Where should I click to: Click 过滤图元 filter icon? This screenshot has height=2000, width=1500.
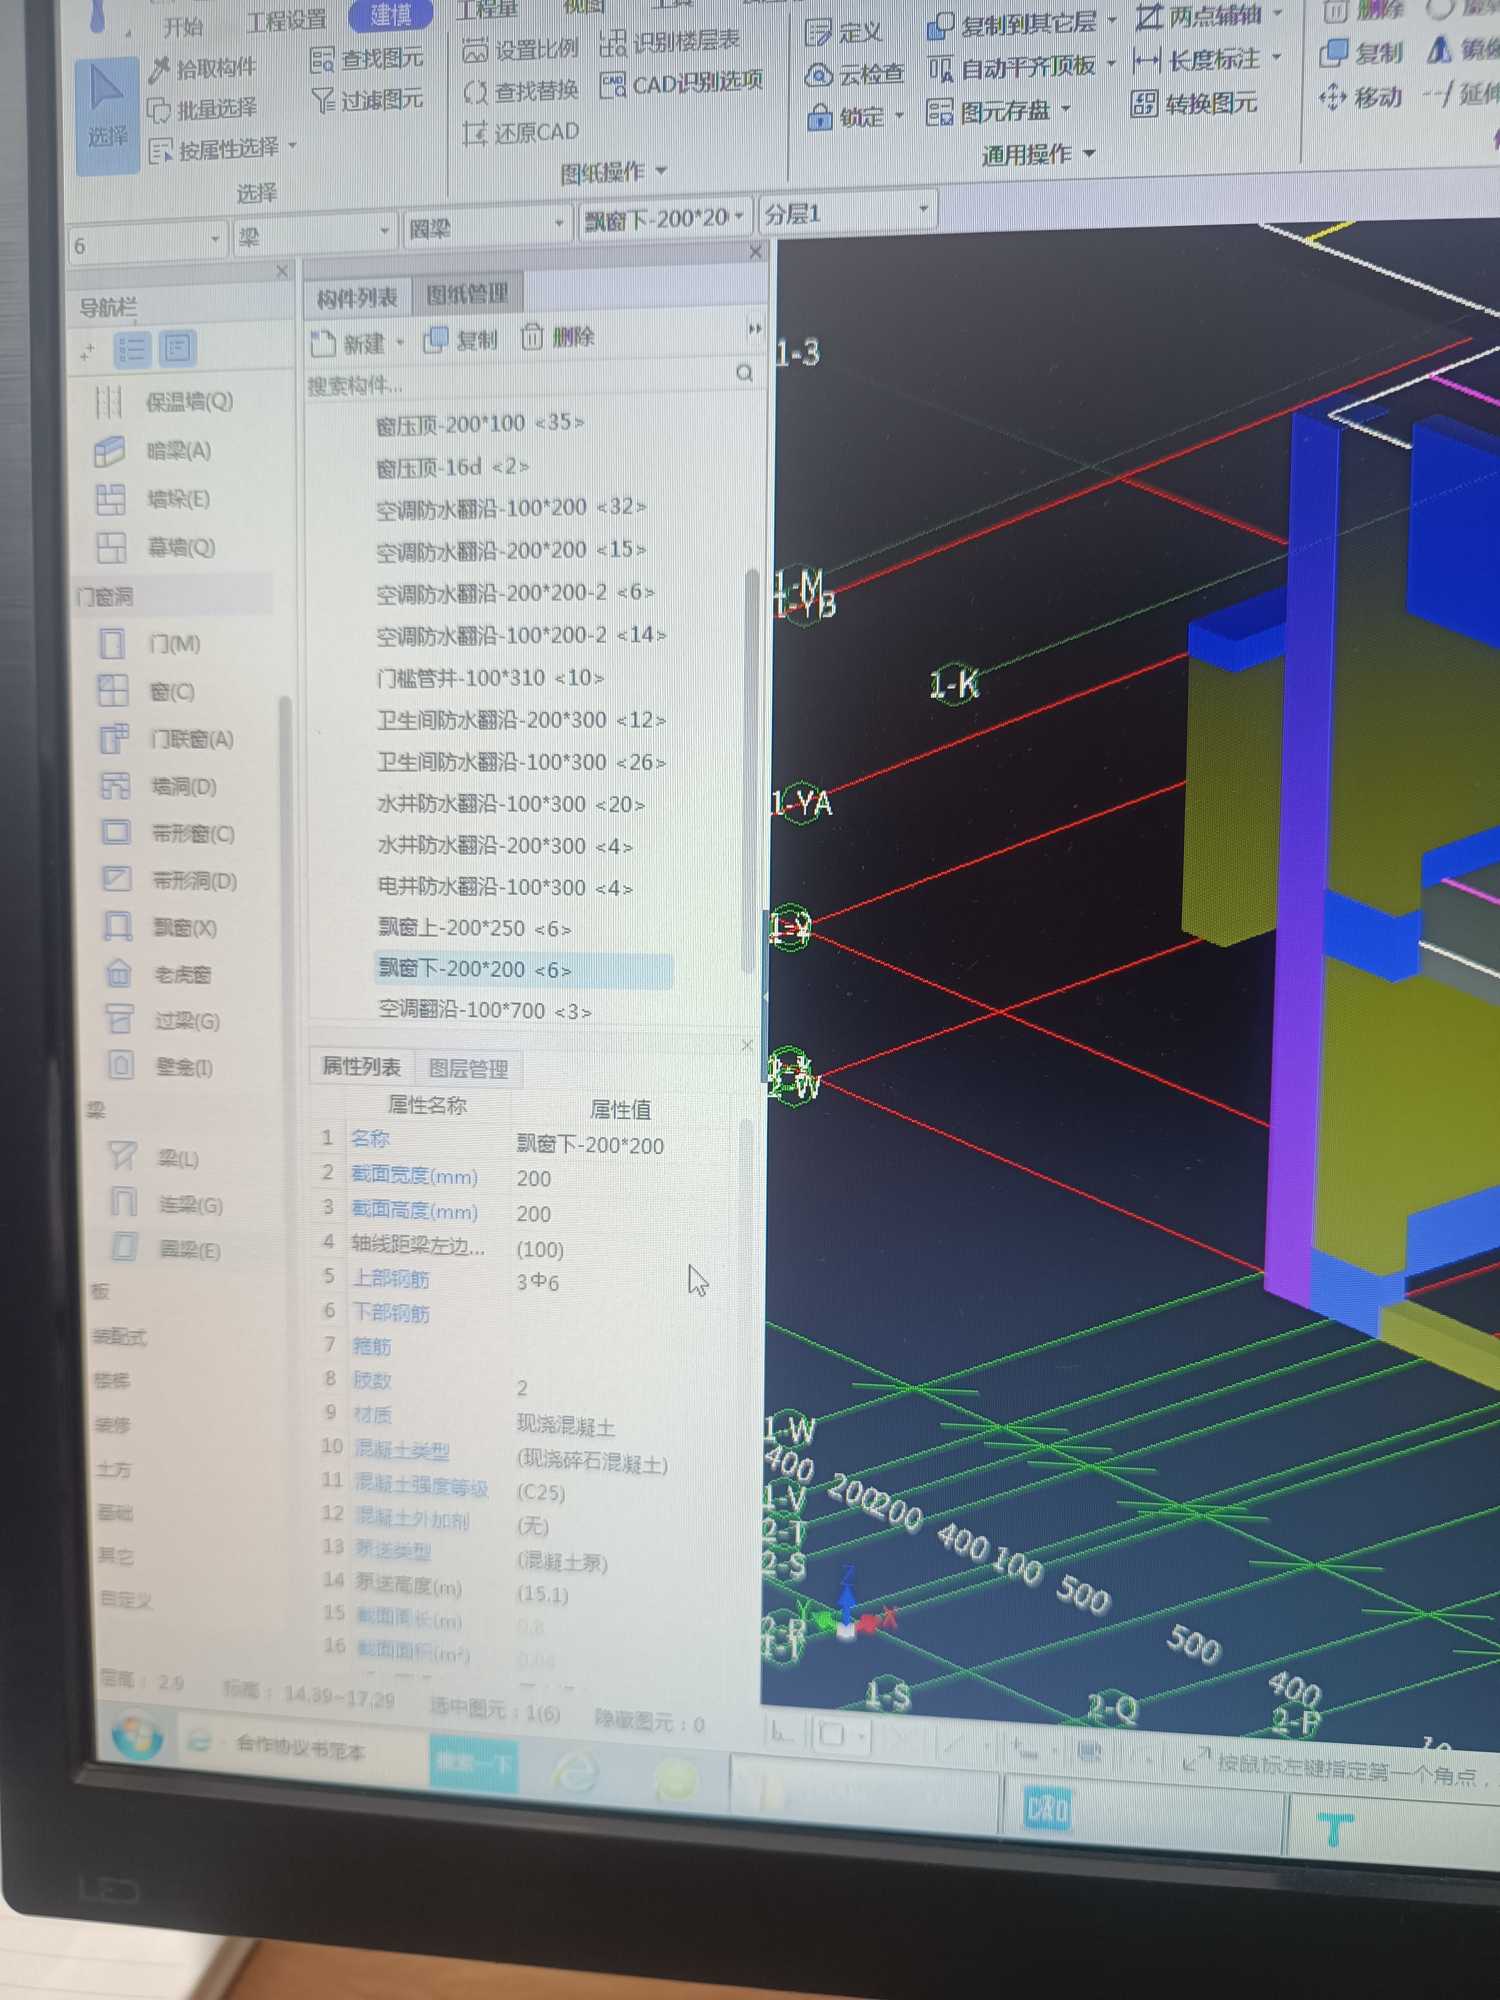tap(323, 100)
